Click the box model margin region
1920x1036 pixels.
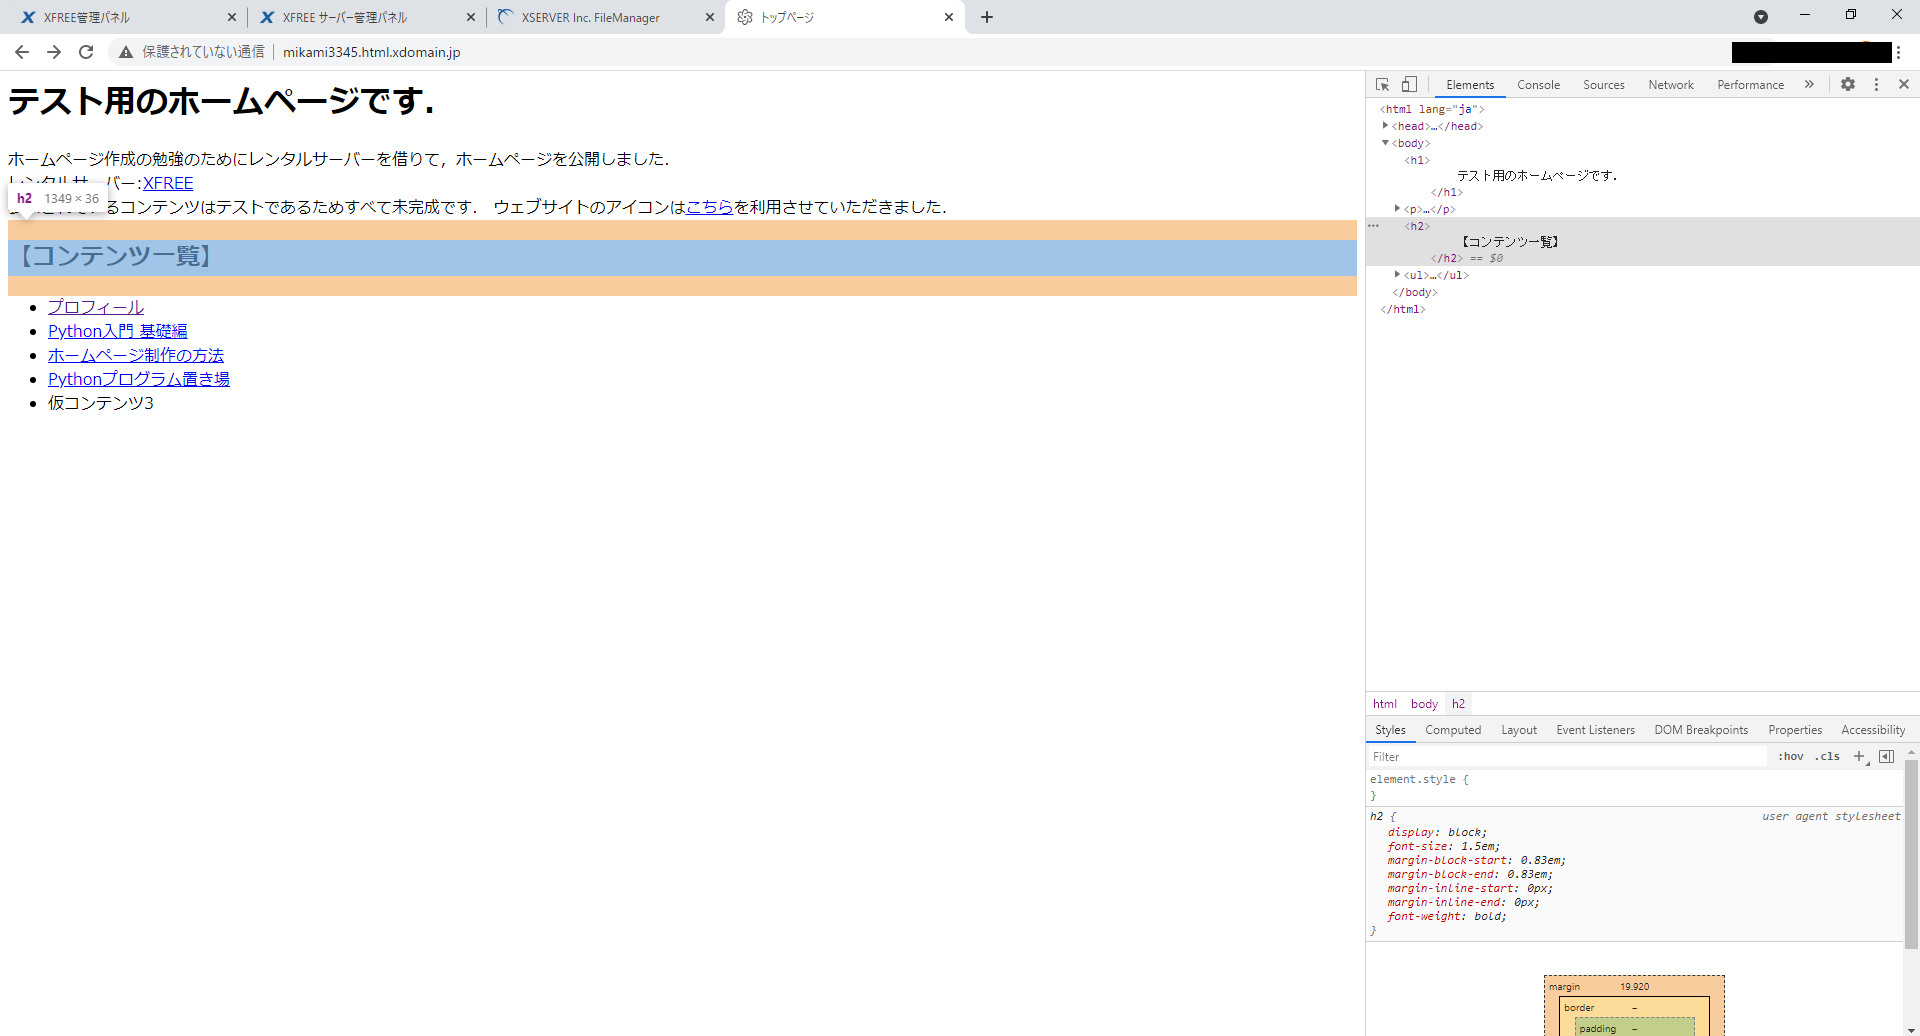(1634, 986)
